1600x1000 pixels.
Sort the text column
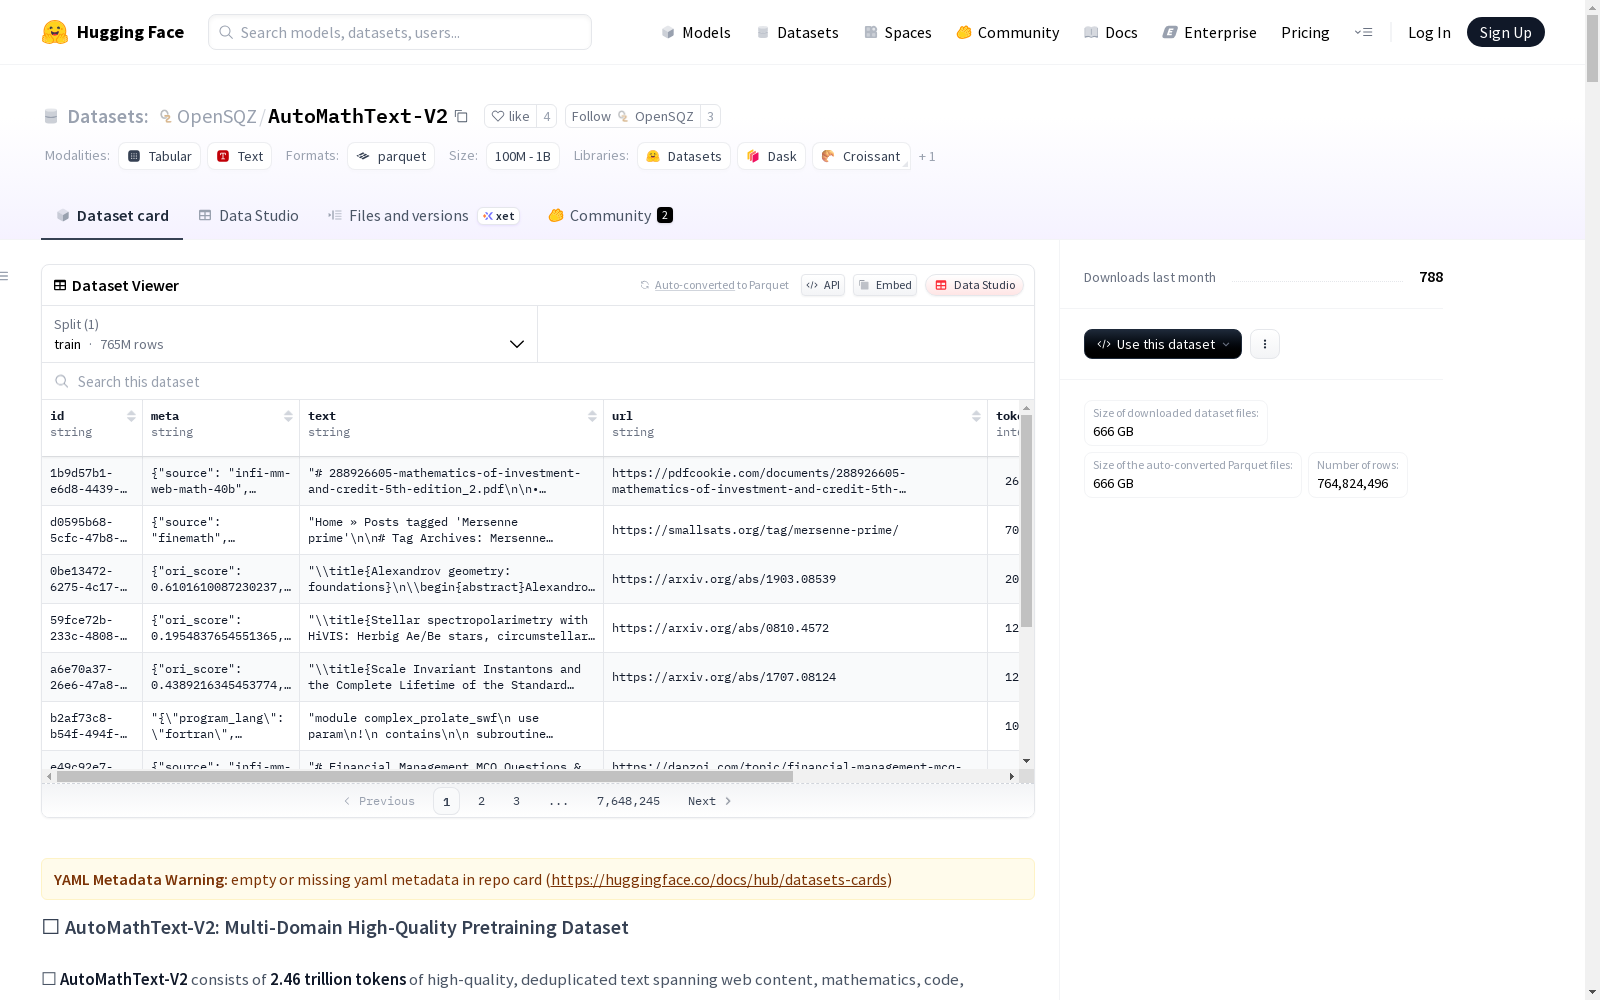[592, 416]
